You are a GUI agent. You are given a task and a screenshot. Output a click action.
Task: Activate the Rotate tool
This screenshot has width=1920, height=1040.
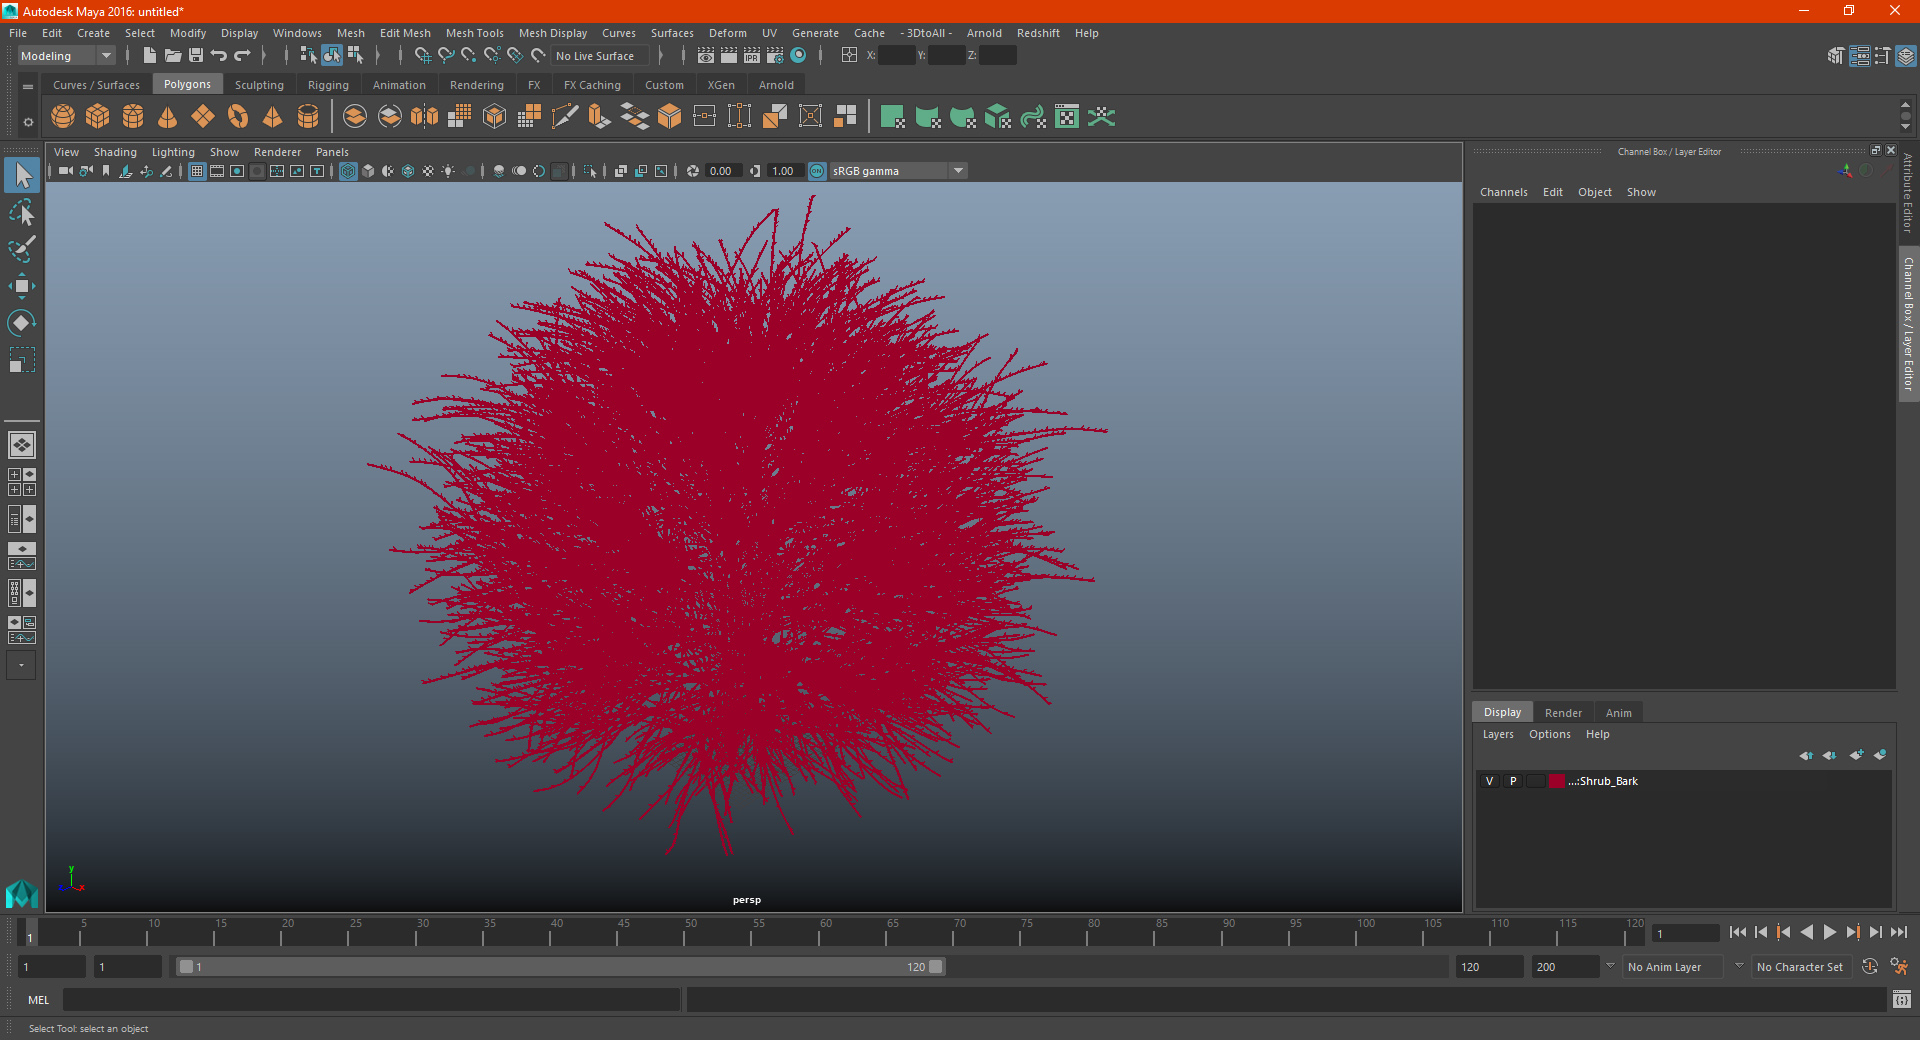[x=22, y=322]
